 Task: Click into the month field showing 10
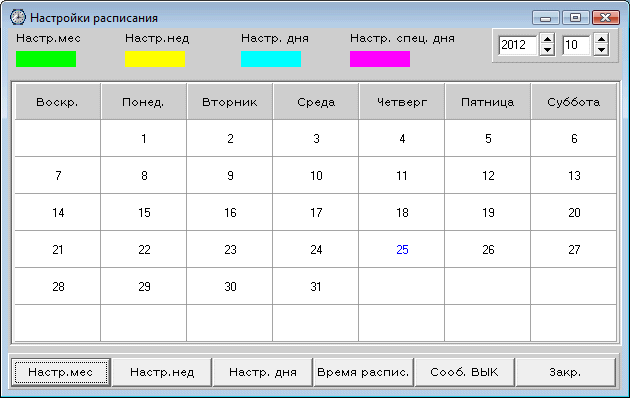point(577,45)
